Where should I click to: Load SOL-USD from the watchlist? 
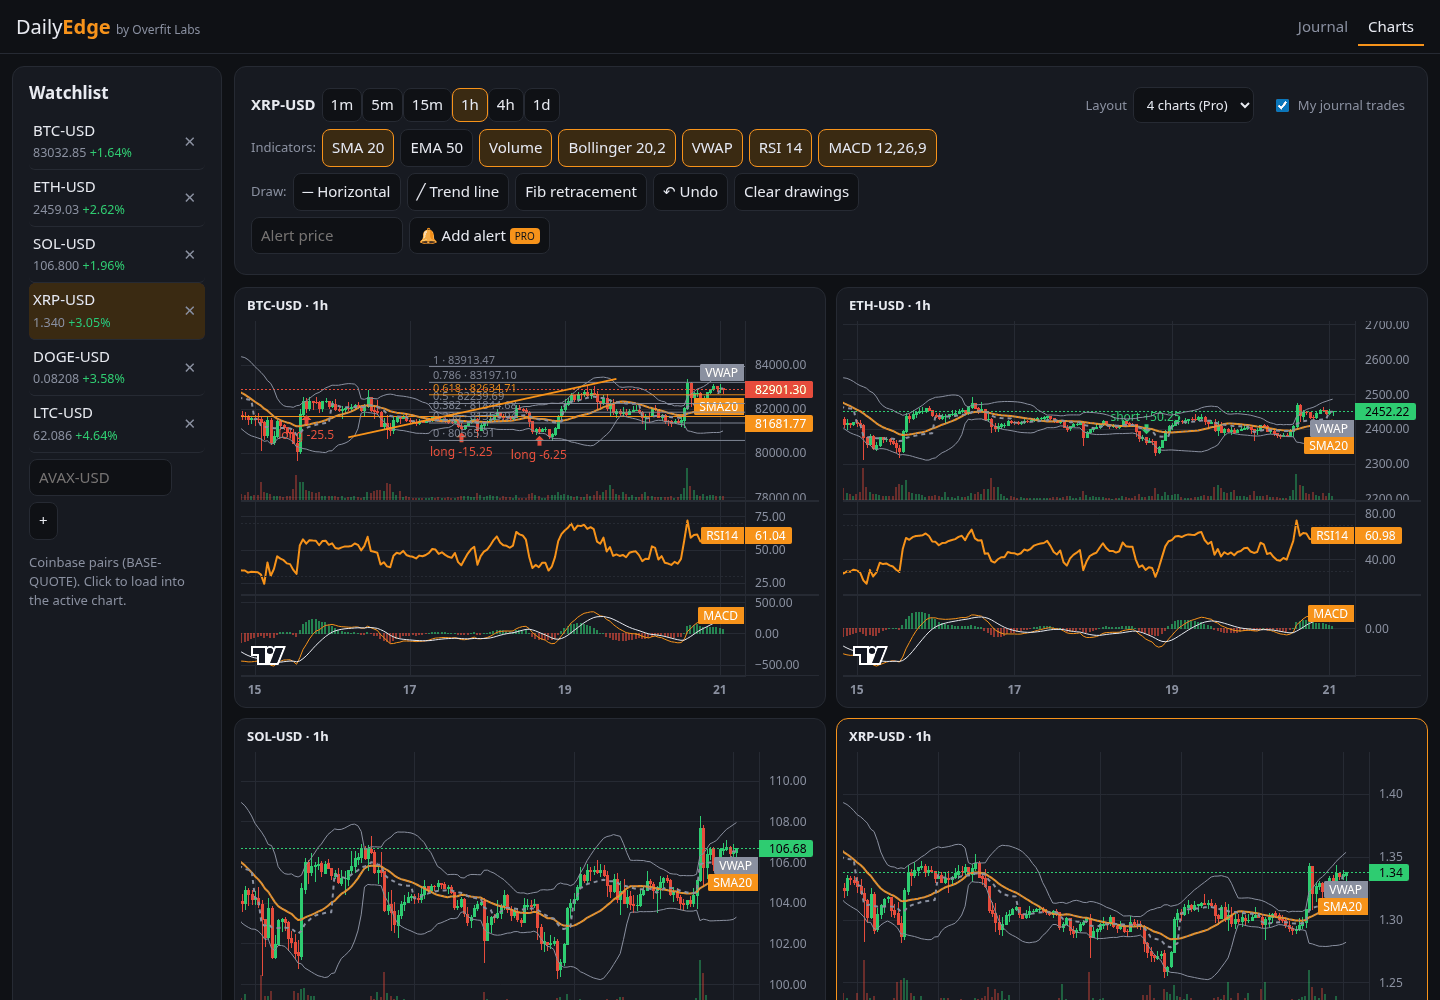point(105,255)
